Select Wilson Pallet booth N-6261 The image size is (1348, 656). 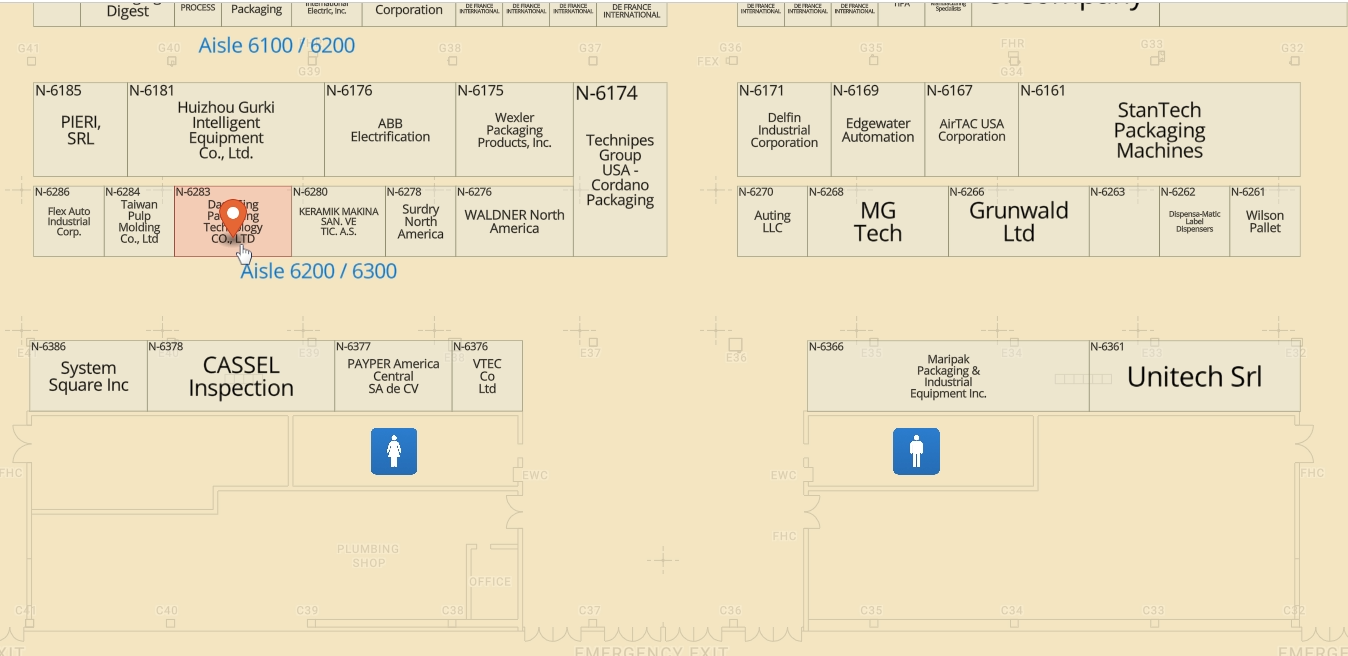(x=1265, y=221)
